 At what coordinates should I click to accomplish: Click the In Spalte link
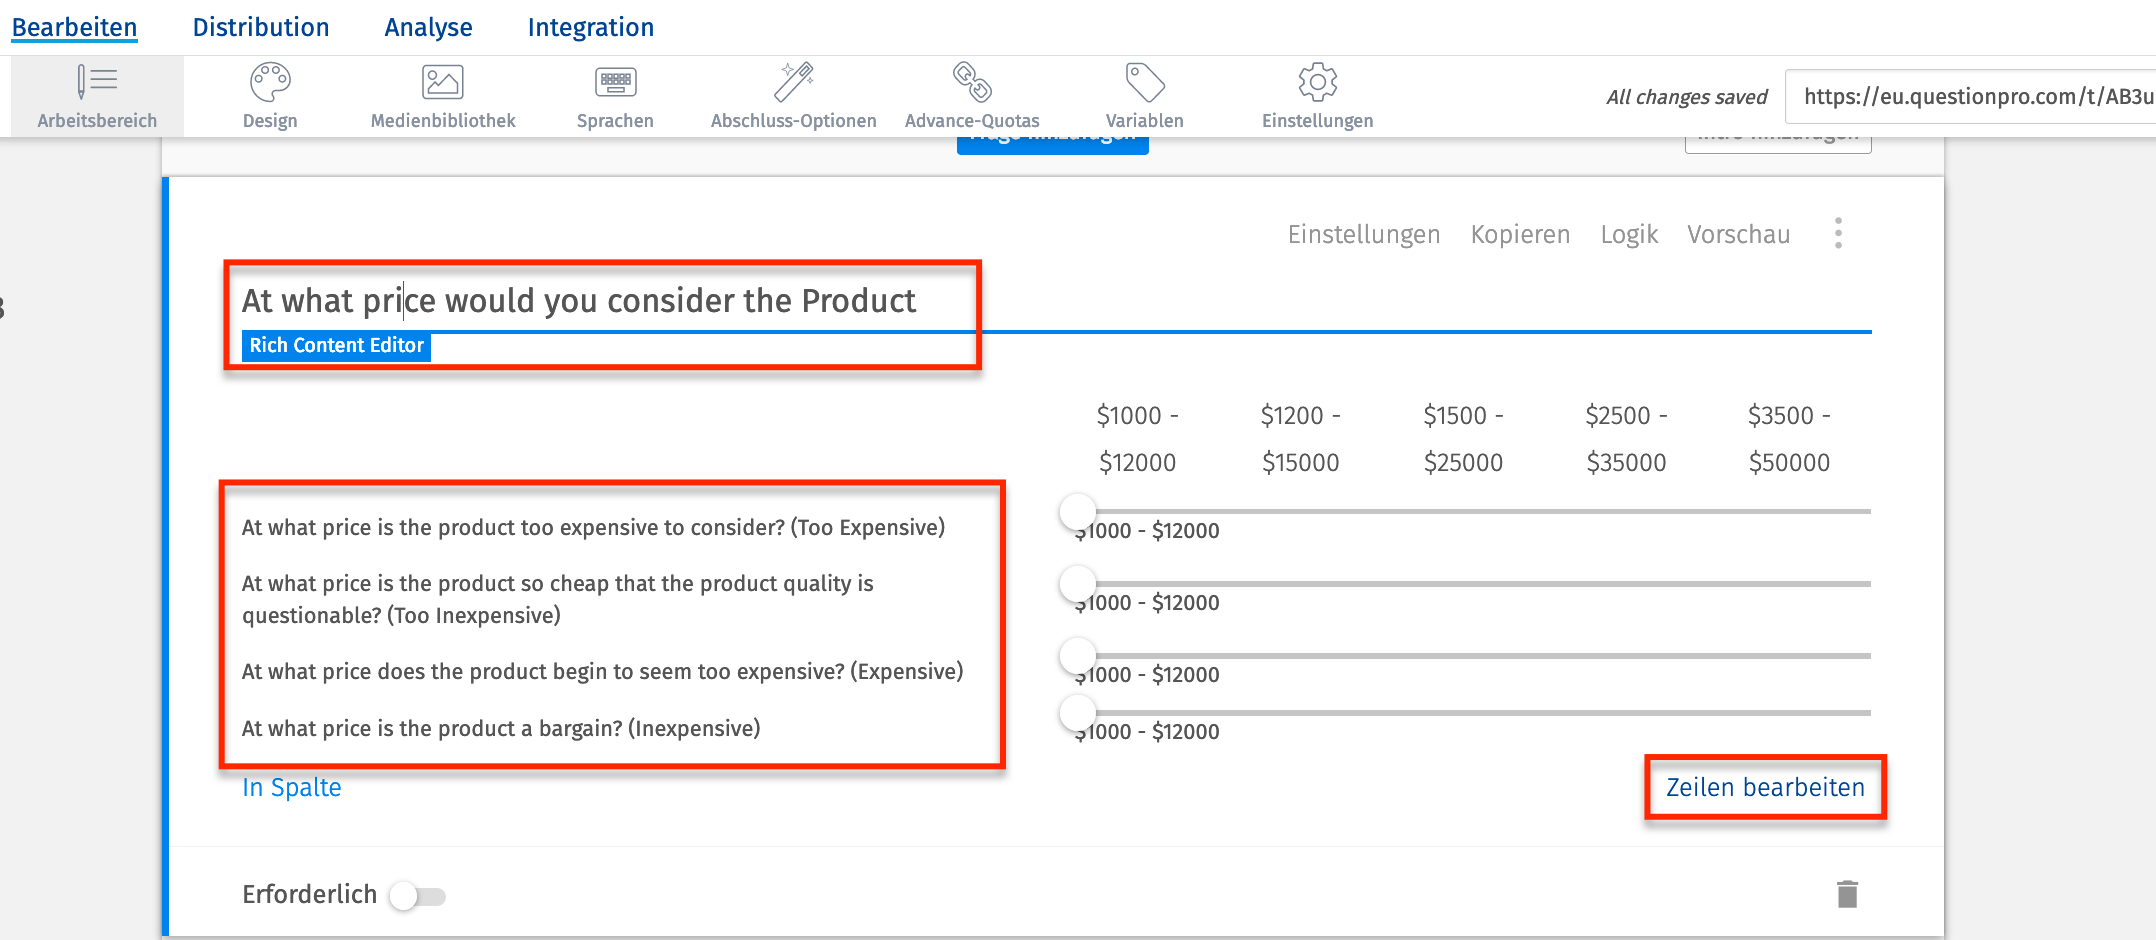[x=292, y=788]
